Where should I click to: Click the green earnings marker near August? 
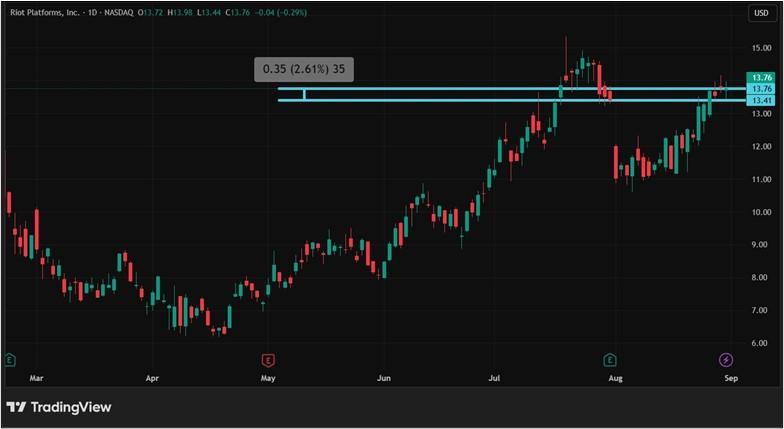[x=609, y=359]
